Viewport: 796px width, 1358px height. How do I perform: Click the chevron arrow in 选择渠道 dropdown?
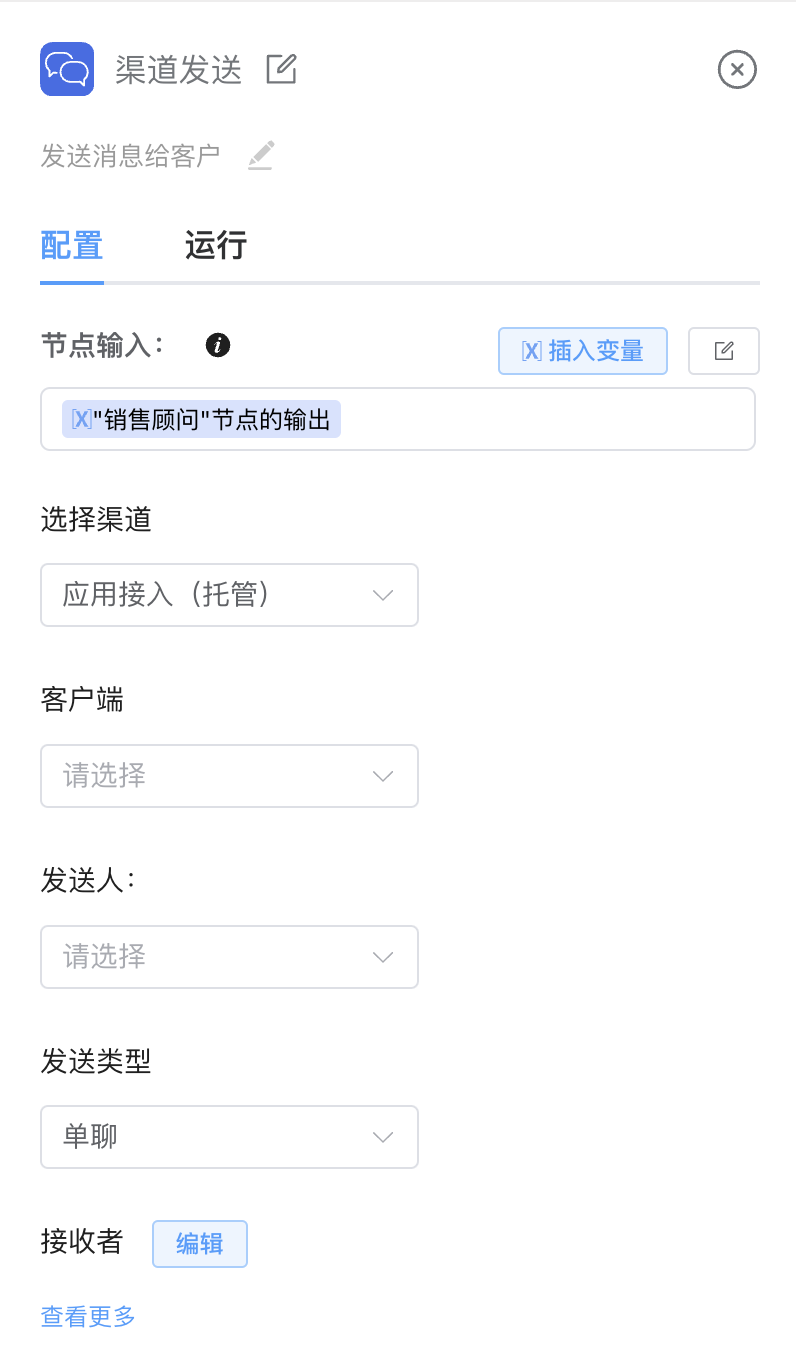[x=382, y=595]
